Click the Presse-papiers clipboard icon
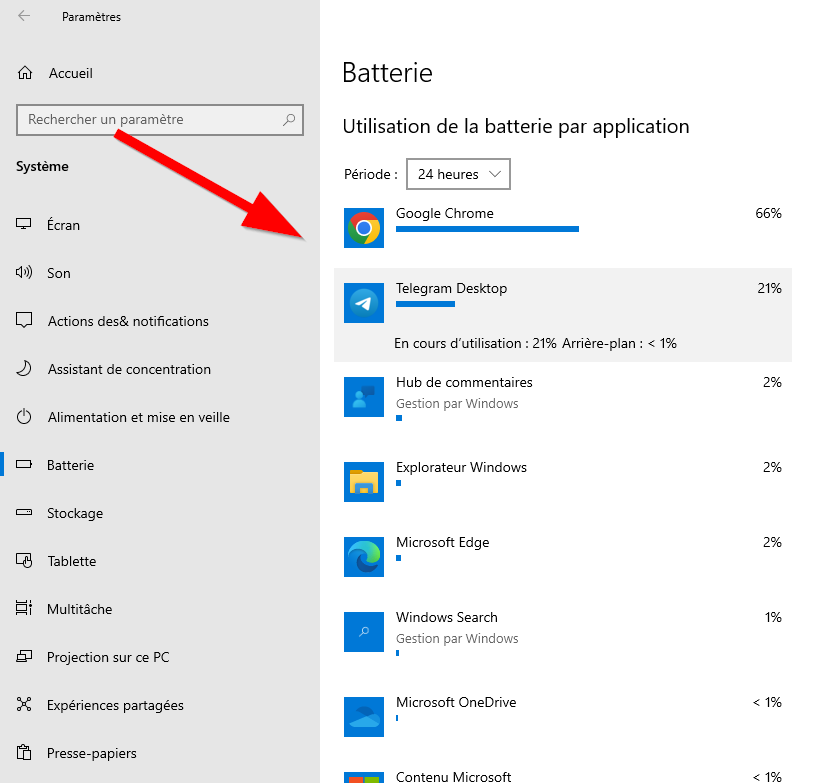Image resolution: width=839 pixels, height=783 pixels. tap(24, 752)
